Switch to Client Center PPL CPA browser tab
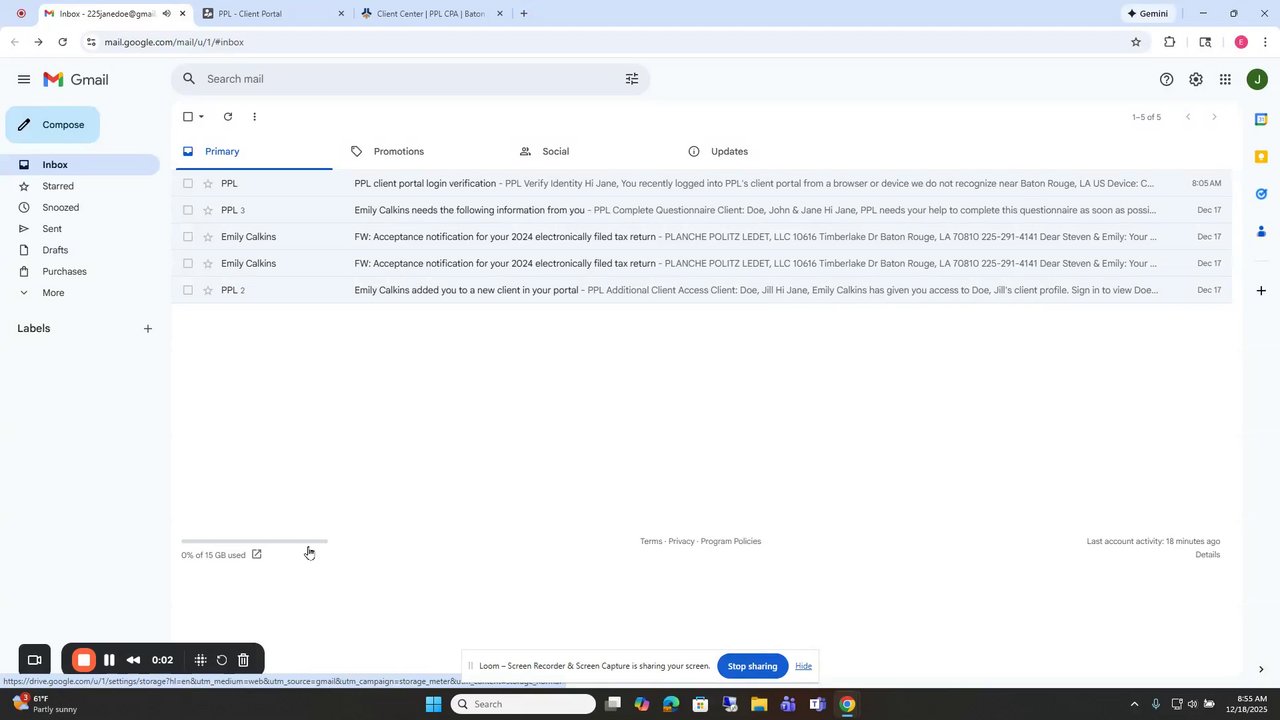This screenshot has height=720, width=1280. [430, 14]
